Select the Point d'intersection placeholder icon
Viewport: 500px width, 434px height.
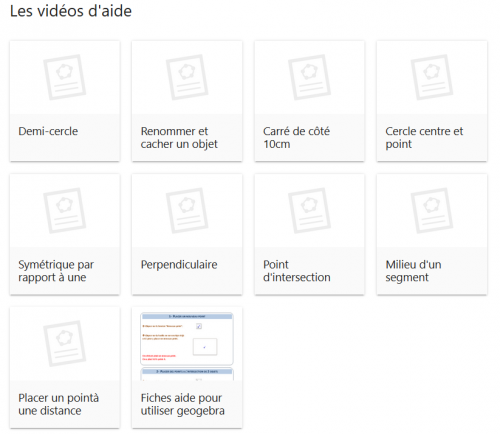click(x=309, y=210)
